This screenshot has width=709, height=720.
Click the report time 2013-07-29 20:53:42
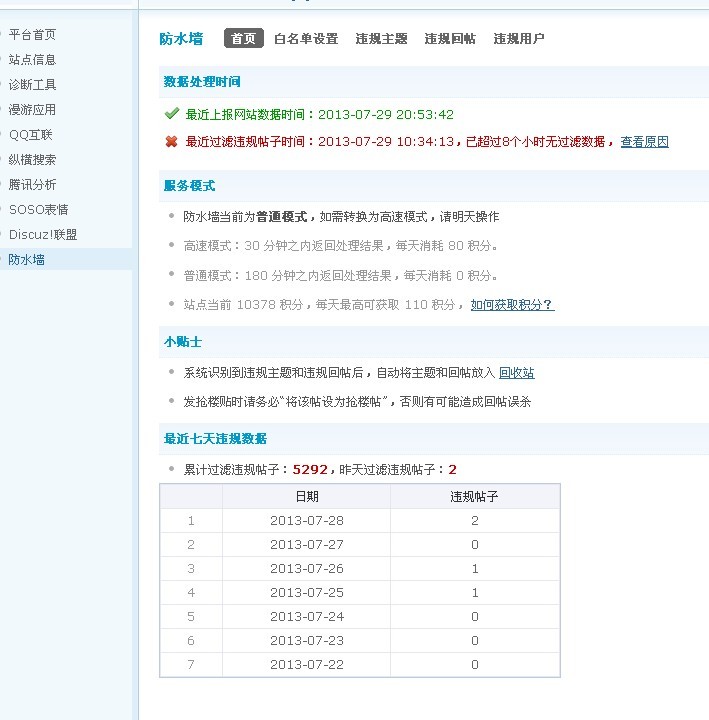(386, 114)
